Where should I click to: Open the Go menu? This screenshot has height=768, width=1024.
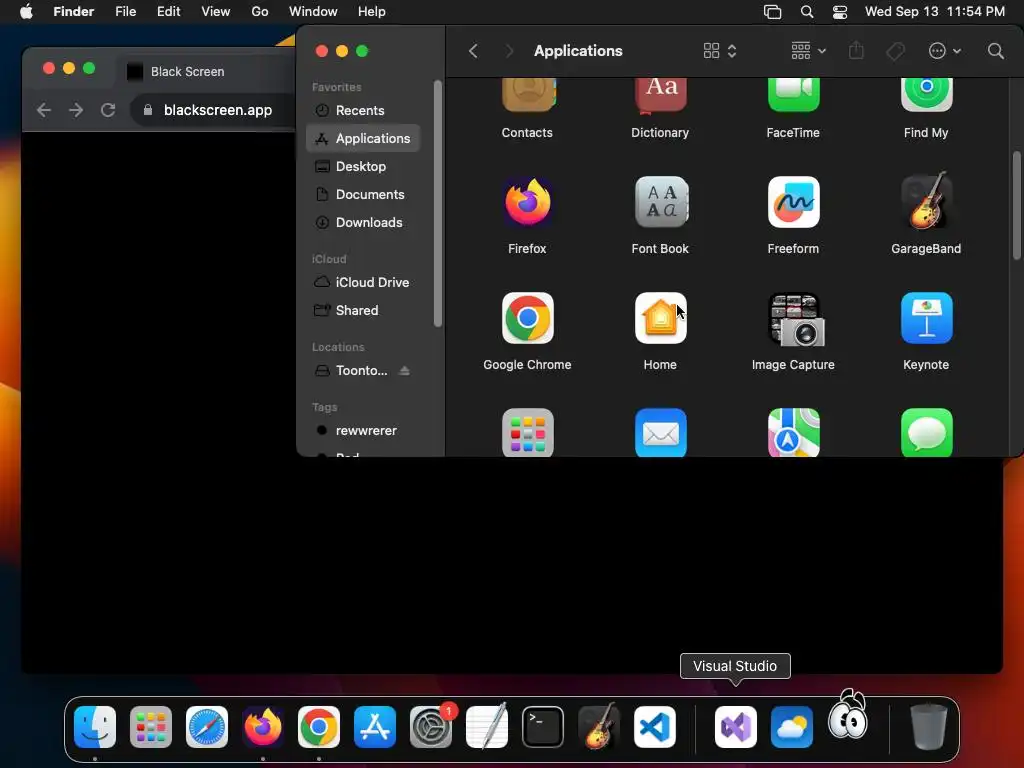(x=260, y=12)
